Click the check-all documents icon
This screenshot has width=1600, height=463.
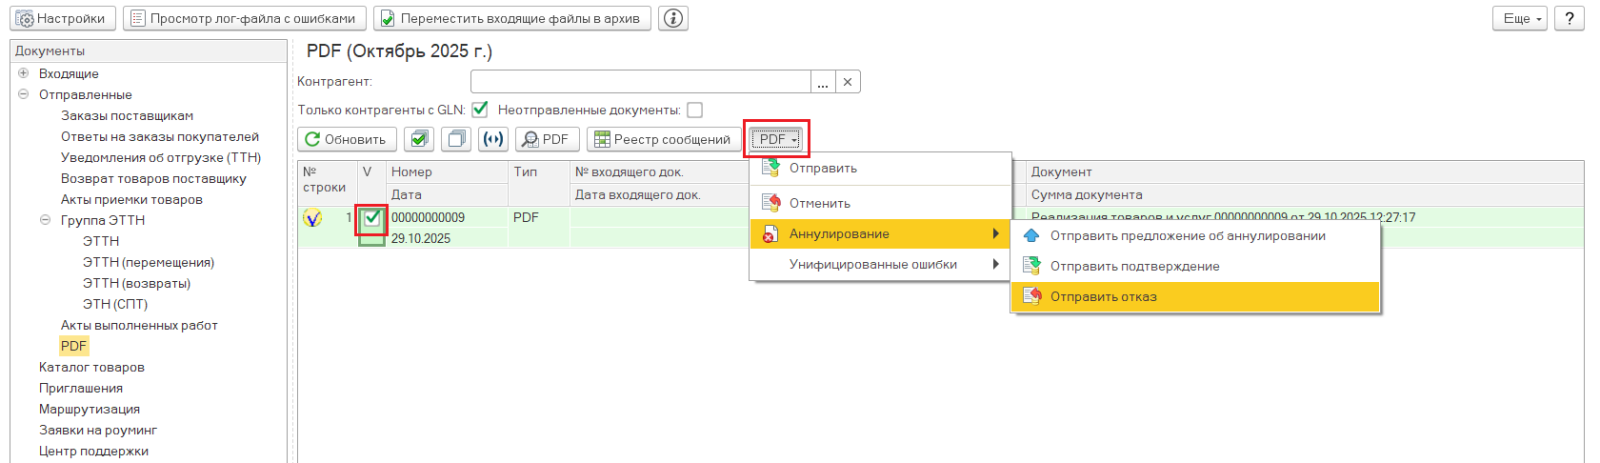[419, 139]
